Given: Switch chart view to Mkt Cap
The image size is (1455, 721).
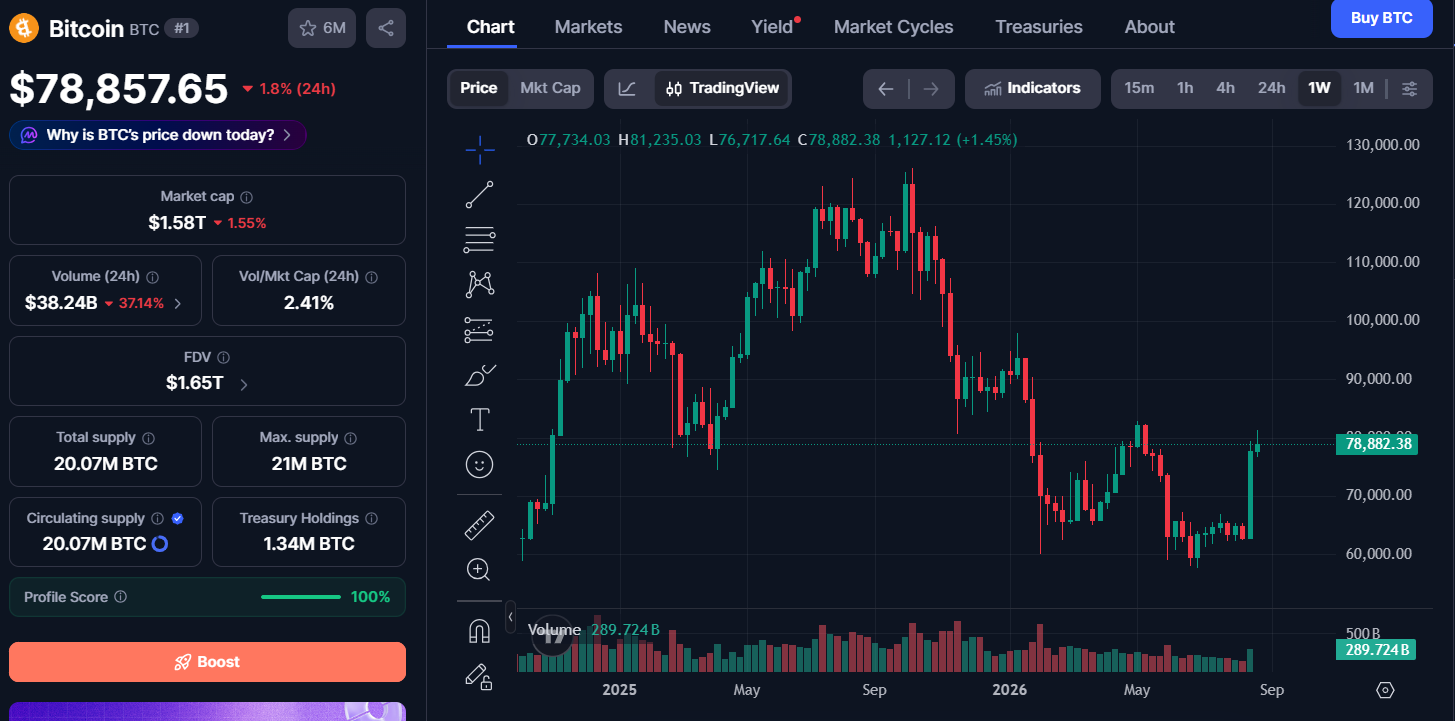Looking at the screenshot, I should click(550, 88).
